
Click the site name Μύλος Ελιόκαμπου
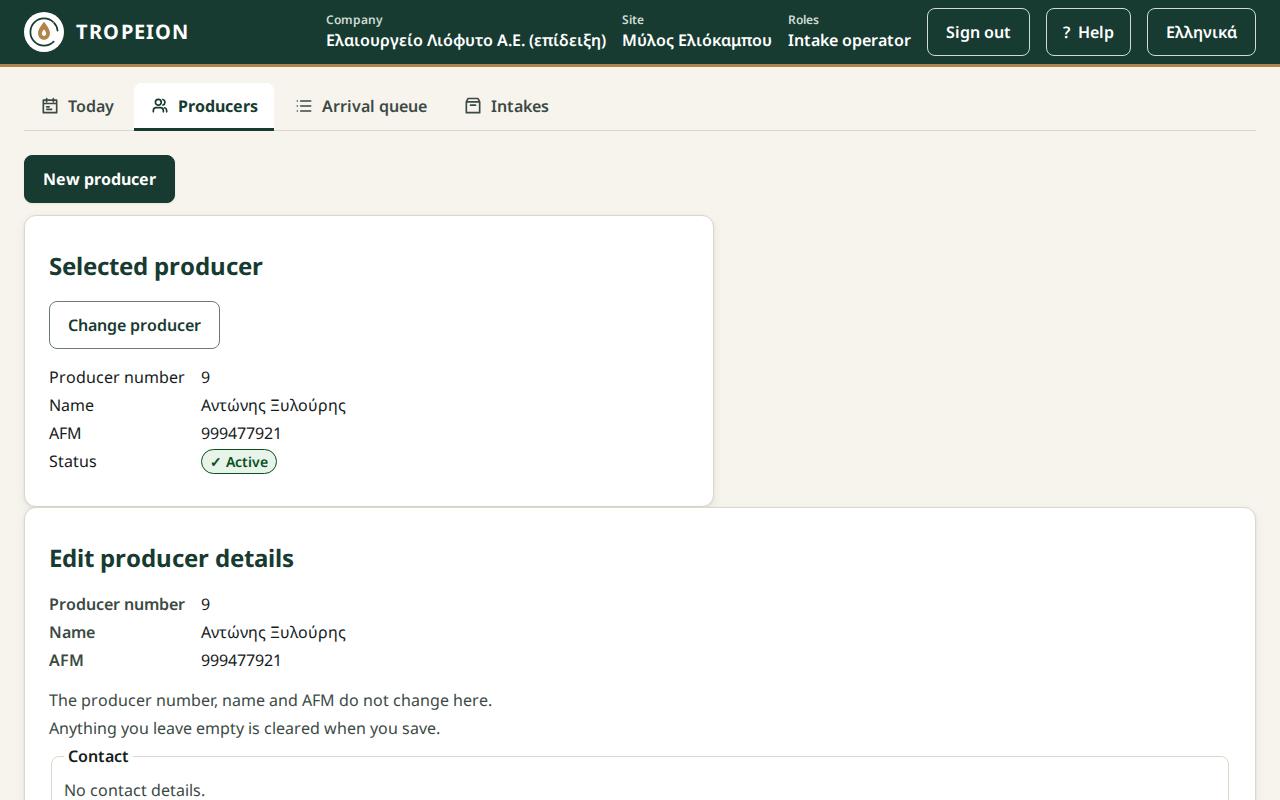[697, 41]
